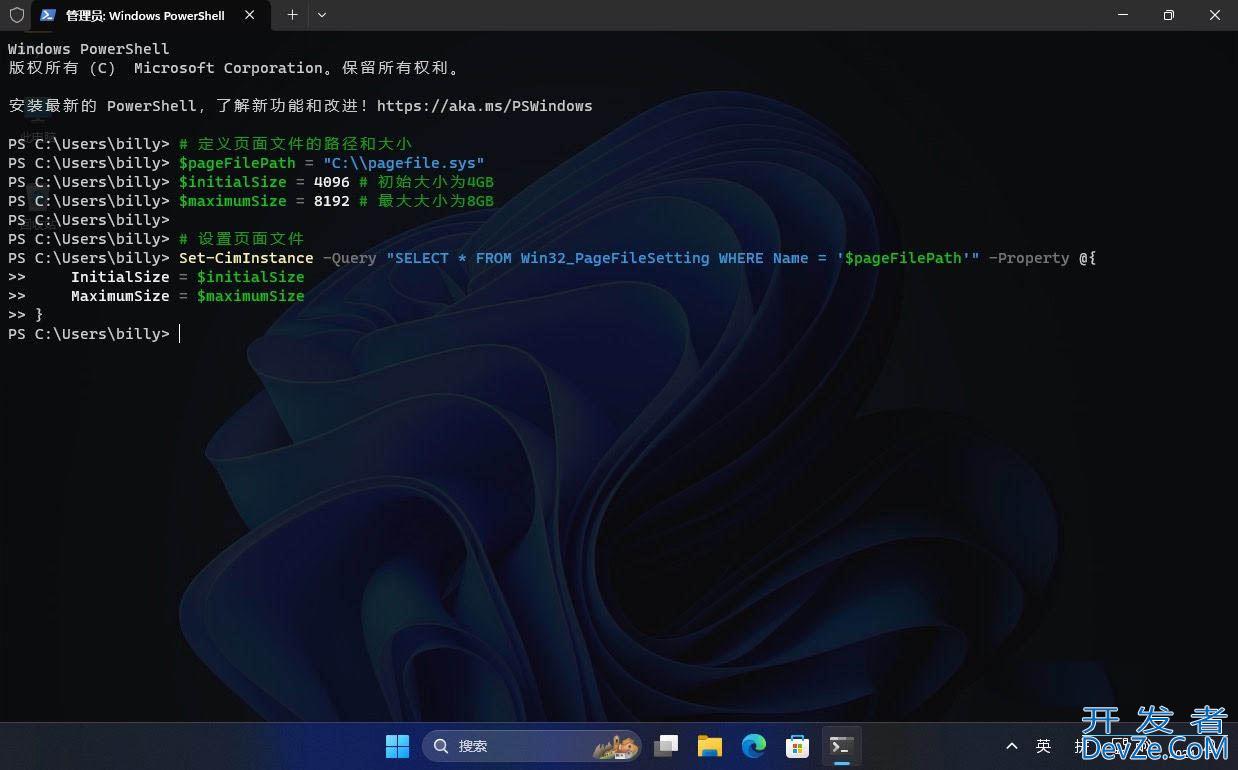Click the comment 定义页面文件的路径和大小

(295, 144)
